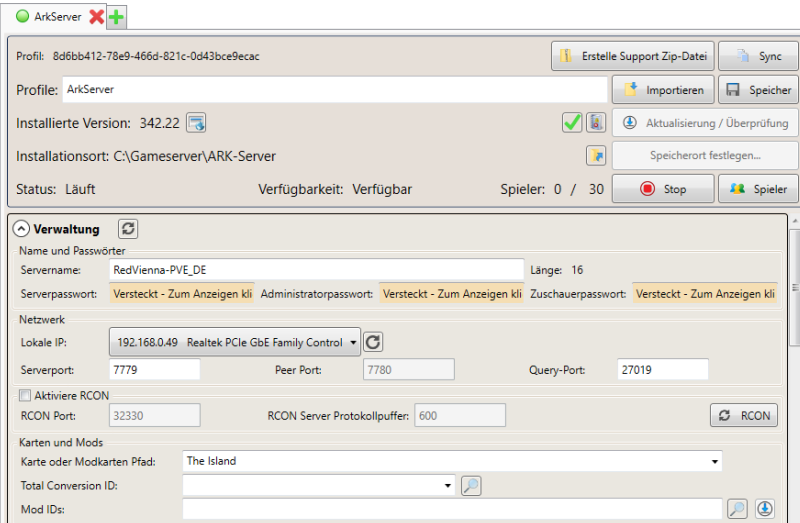This screenshot has width=800, height=523.
Task: Open Karte oder Modkarten Pfad dropdown
Action: [x=452, y=461]
